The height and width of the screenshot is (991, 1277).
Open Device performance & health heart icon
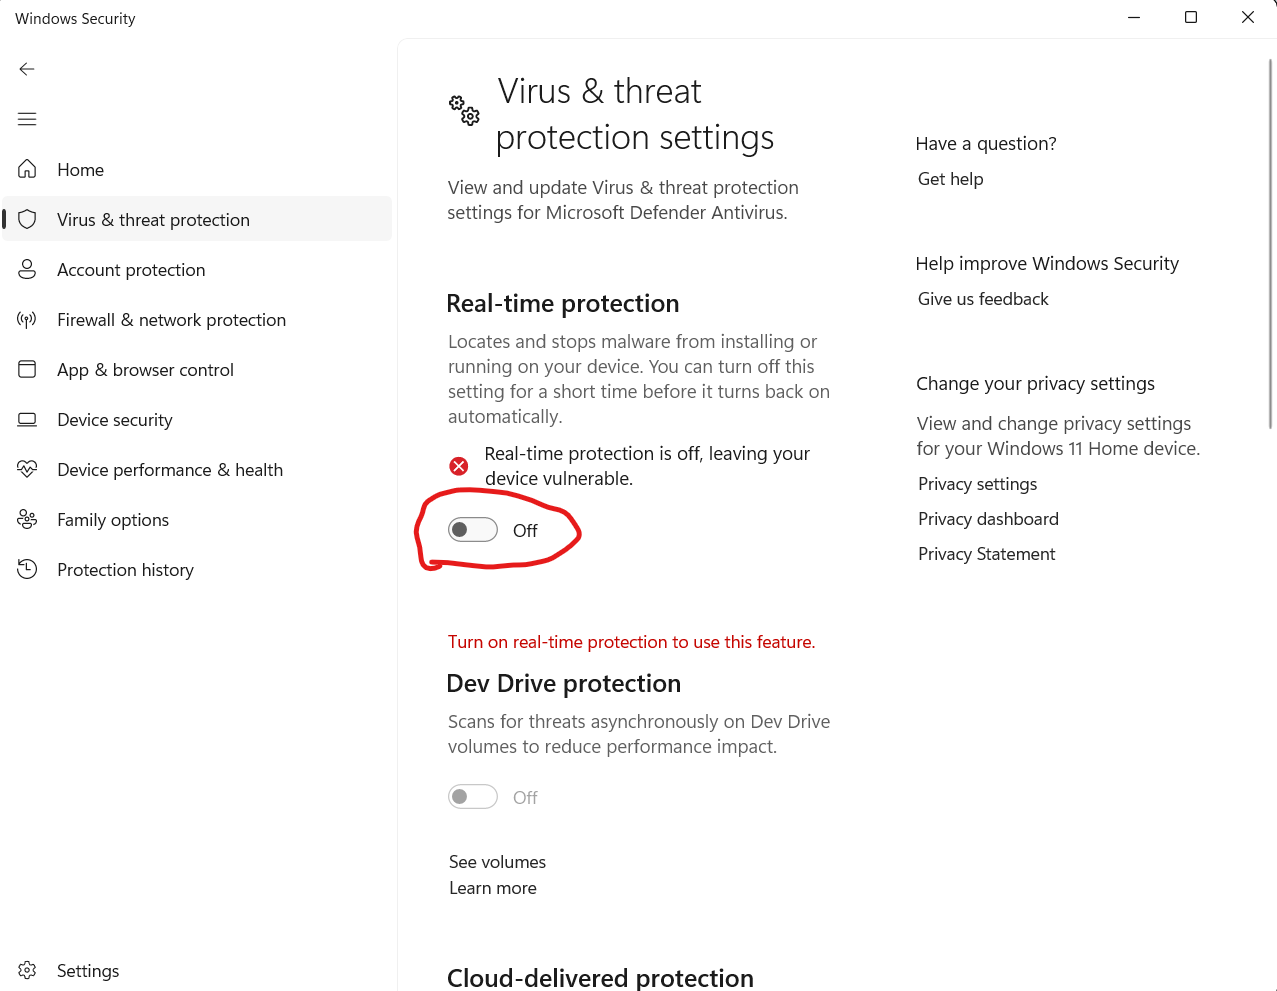click(27, 469)
